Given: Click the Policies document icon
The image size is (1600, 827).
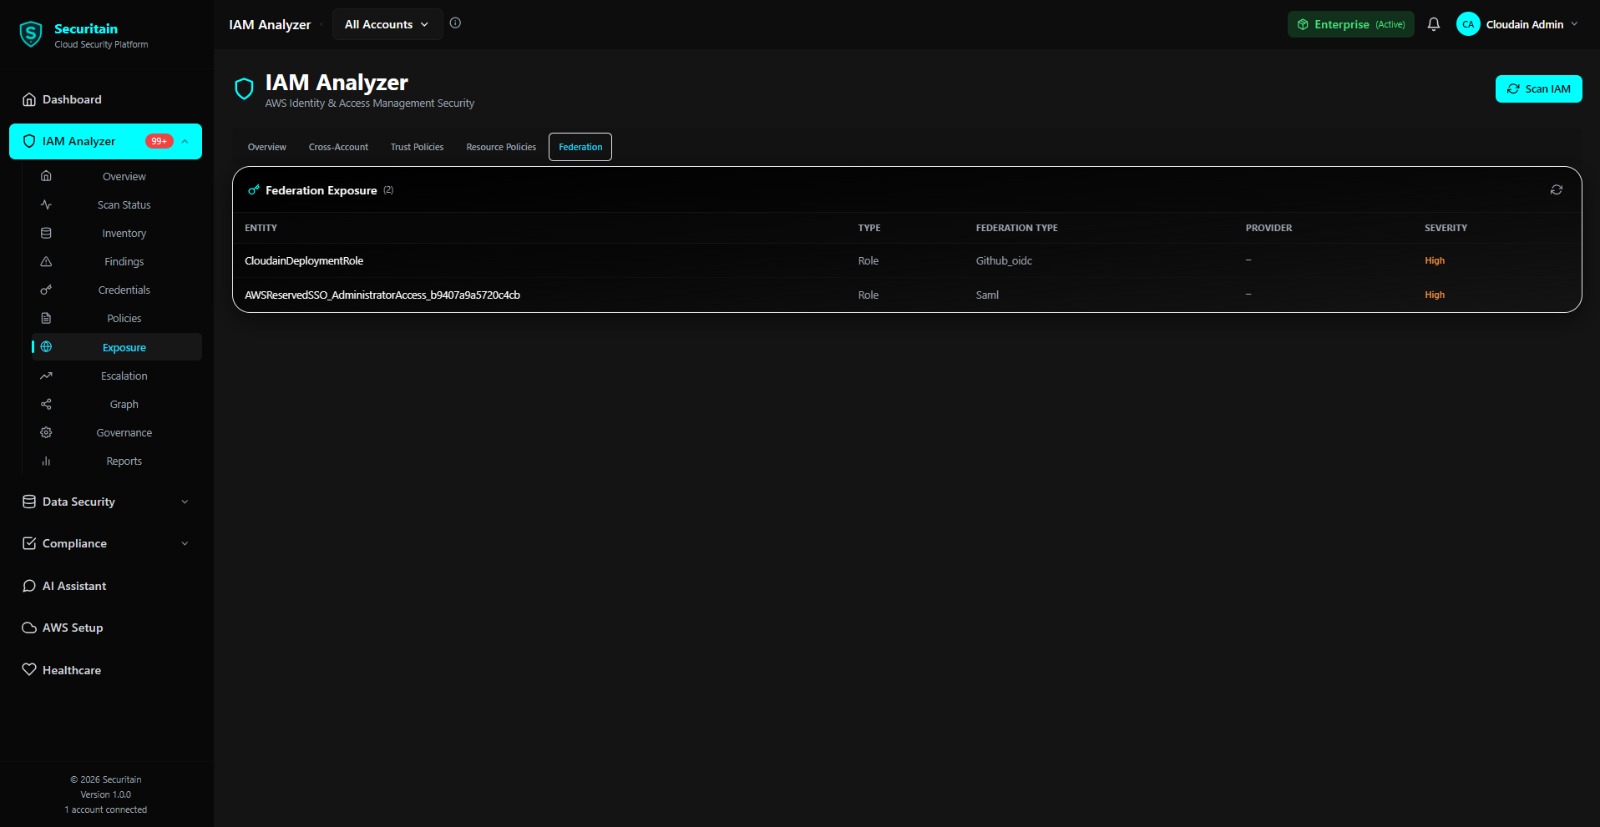Looking at the screenshot, I should [46, 318].
